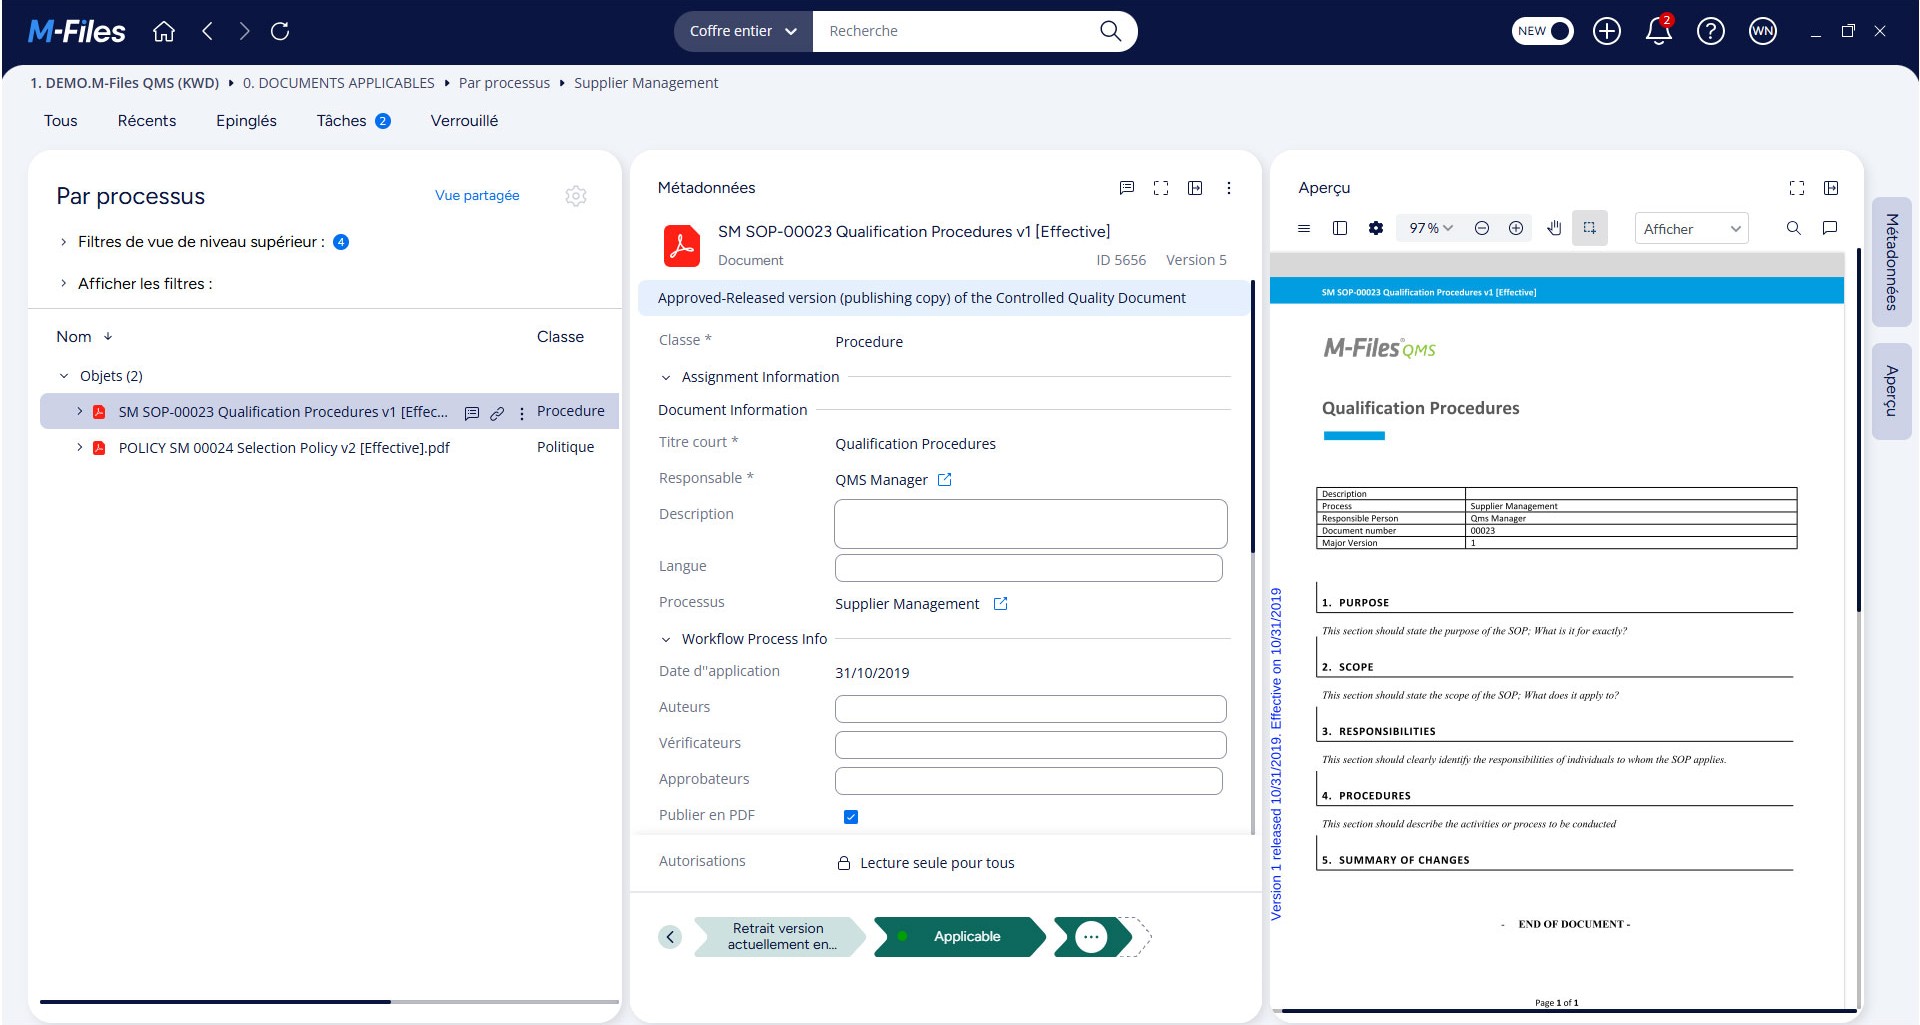Toggle the preview sidebar panel
This screenshot has width=1920, height=1025.
1340,229
